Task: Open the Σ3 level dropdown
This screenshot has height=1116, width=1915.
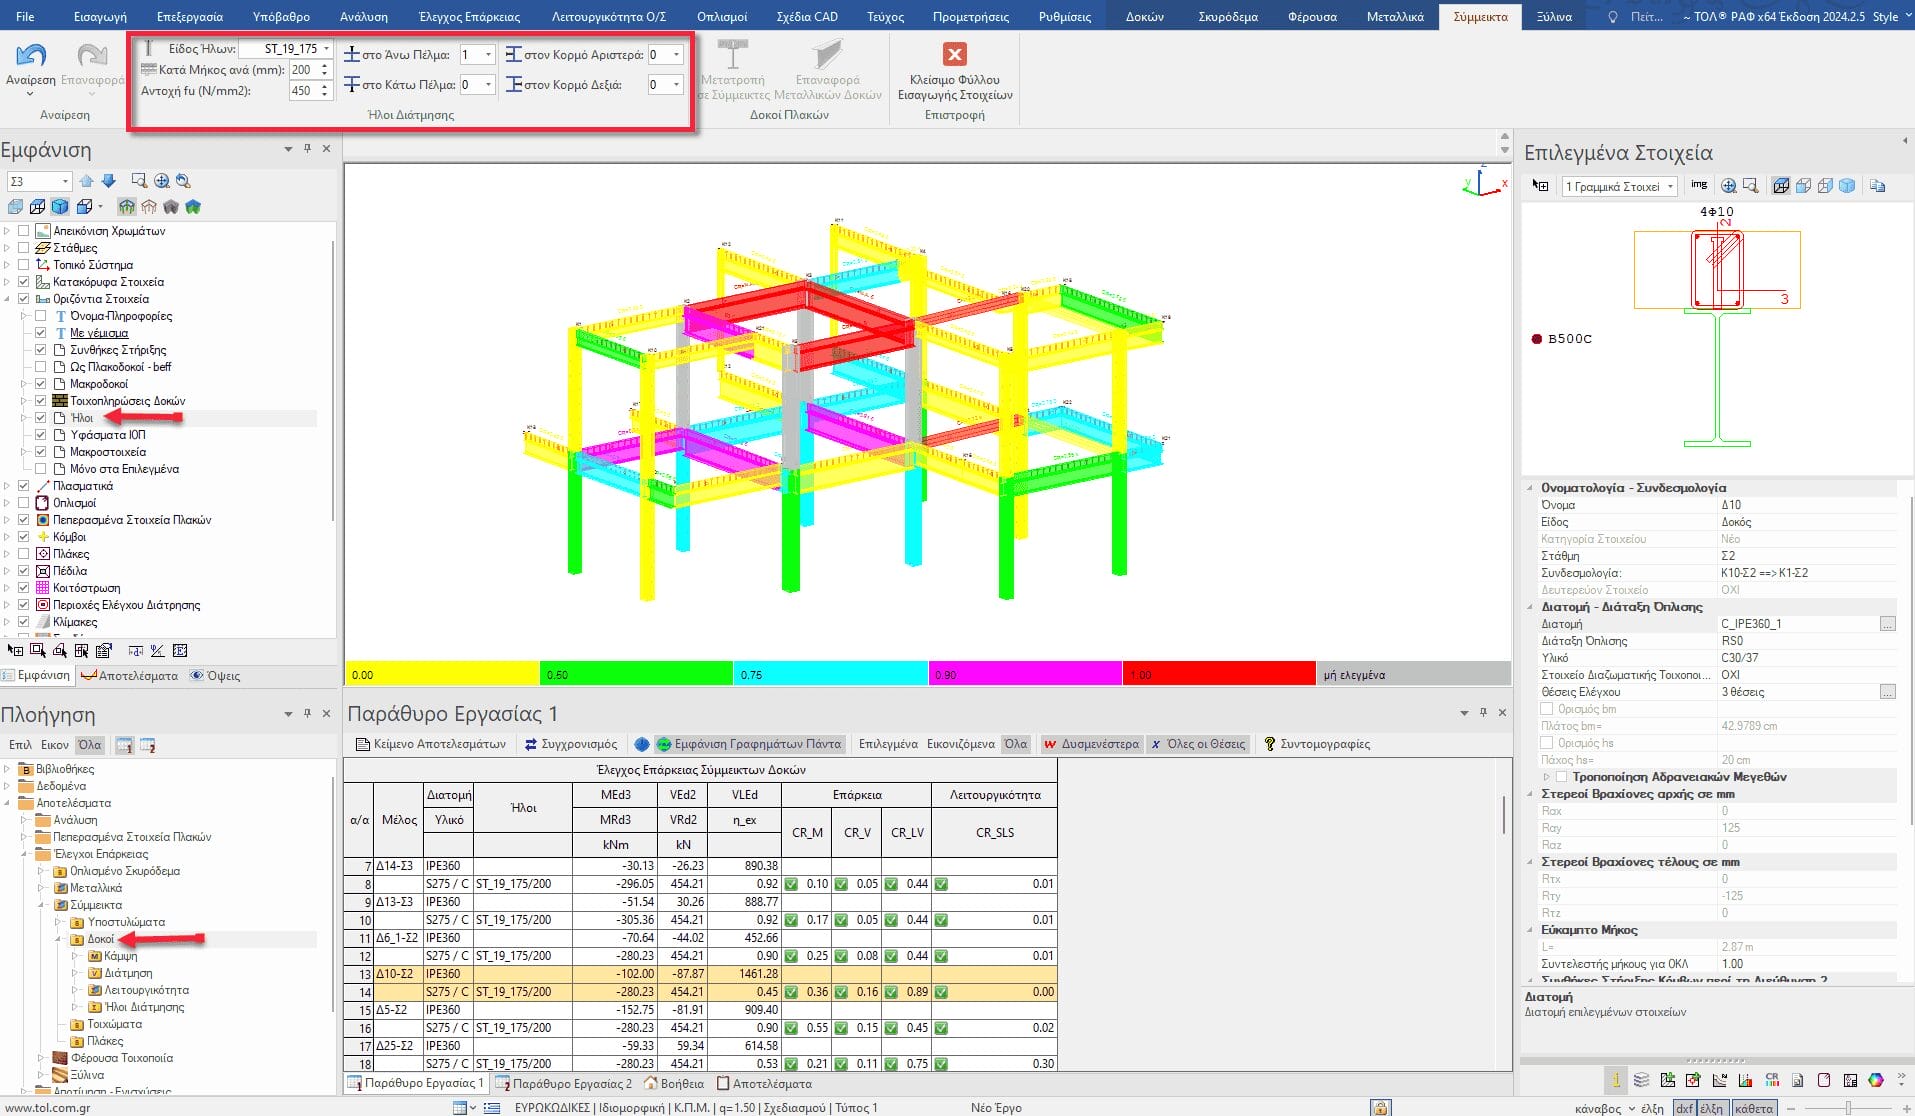Action: click(x=65, y=181)
